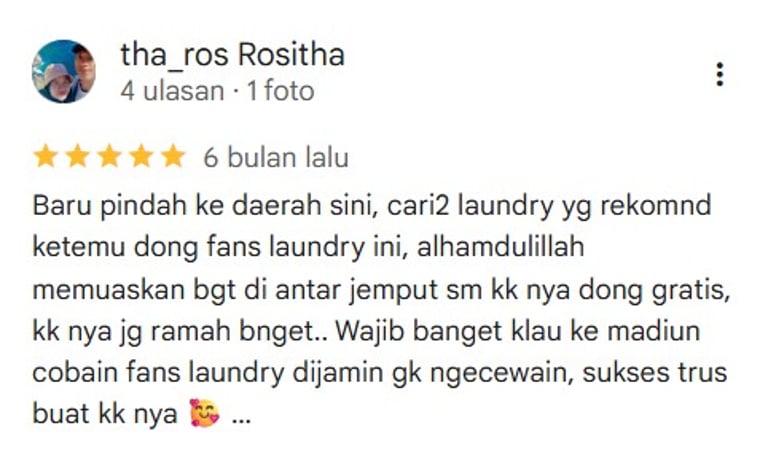Image resolution: width=768 pixels, height=466 pixels.
Task: Click the word "alhamdulillah" in the review
Action: (501, 246)
